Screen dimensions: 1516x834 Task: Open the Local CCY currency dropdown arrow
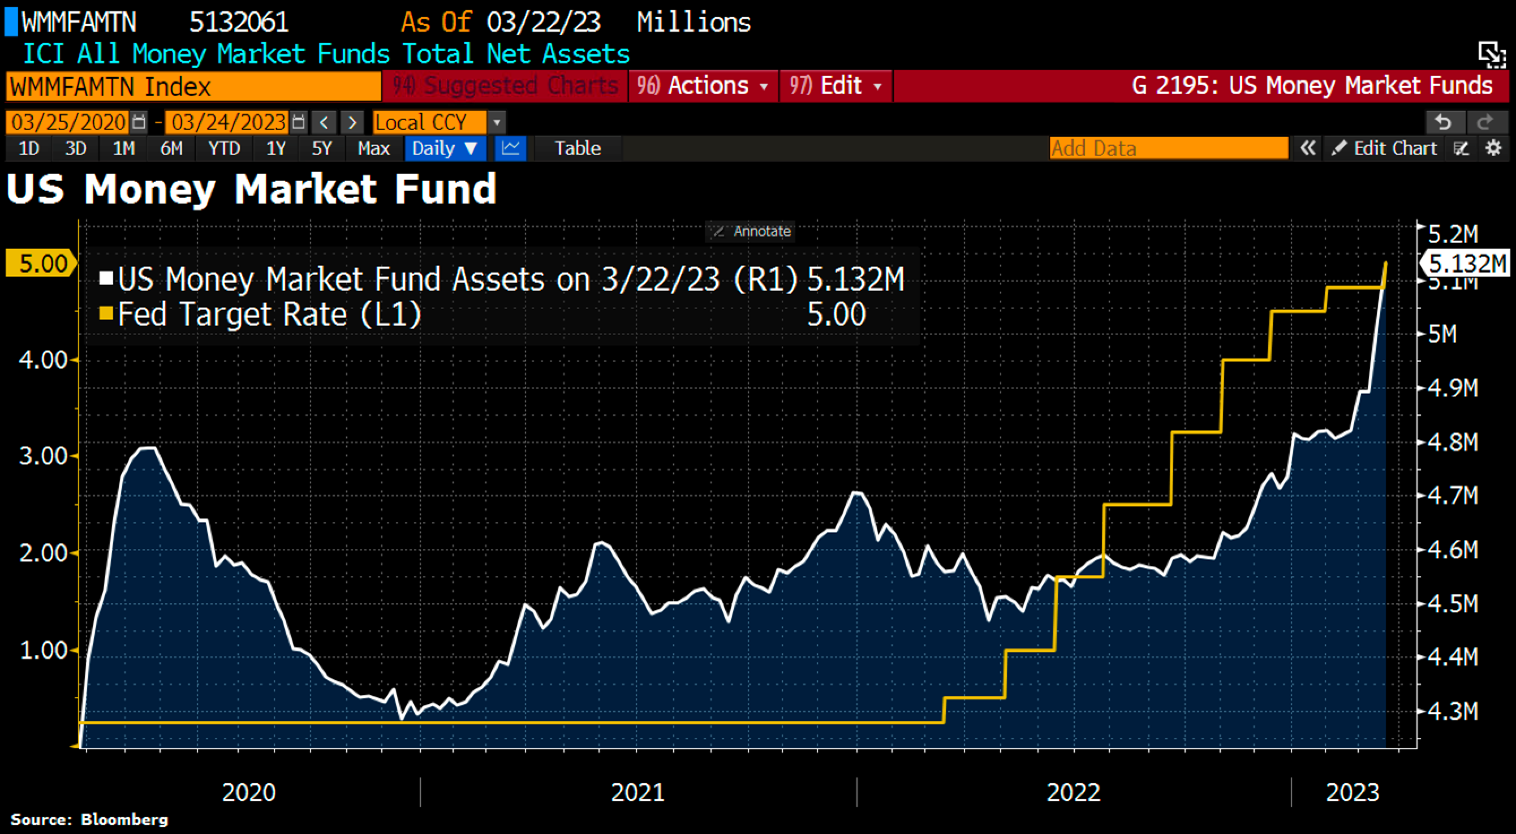point(497,122)
